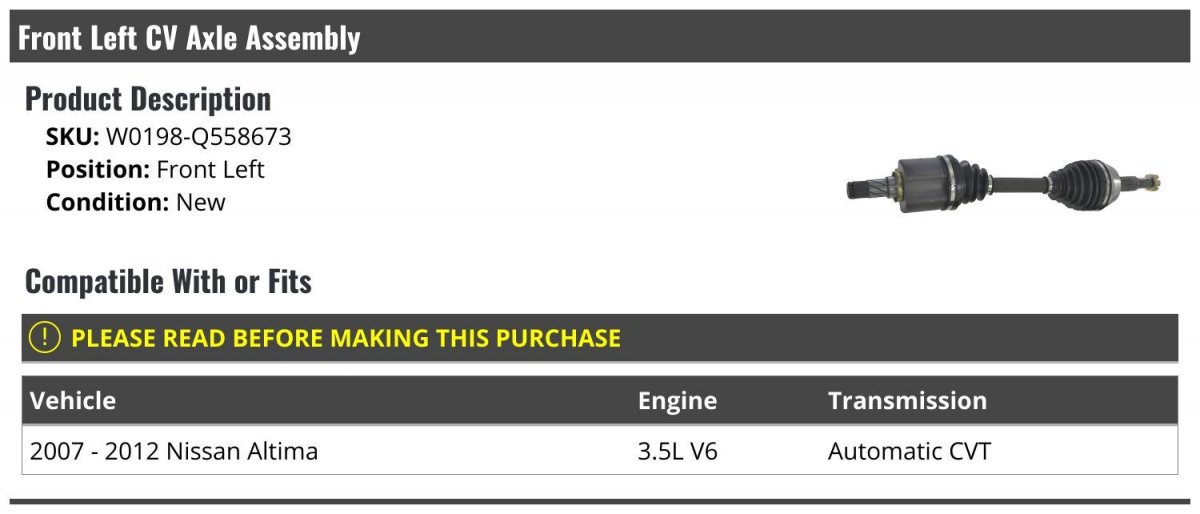The width and height of the screenshot is (1200, 514).
Task: Click the yellow warning exclamation icon
Action: [45, 338]
